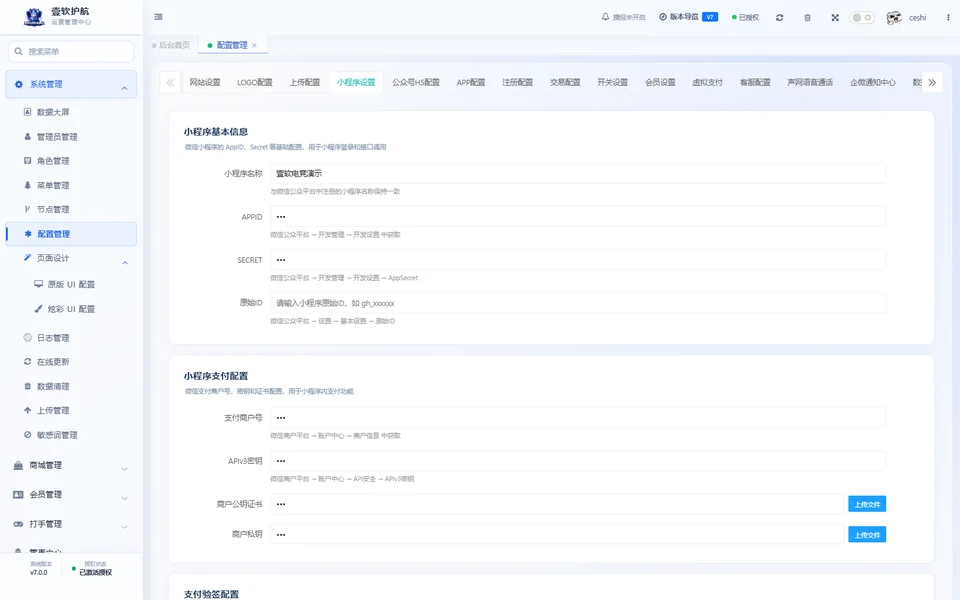Click the 数据清理 trash icon
Screen dimensions: 960x600
point(28,386)
